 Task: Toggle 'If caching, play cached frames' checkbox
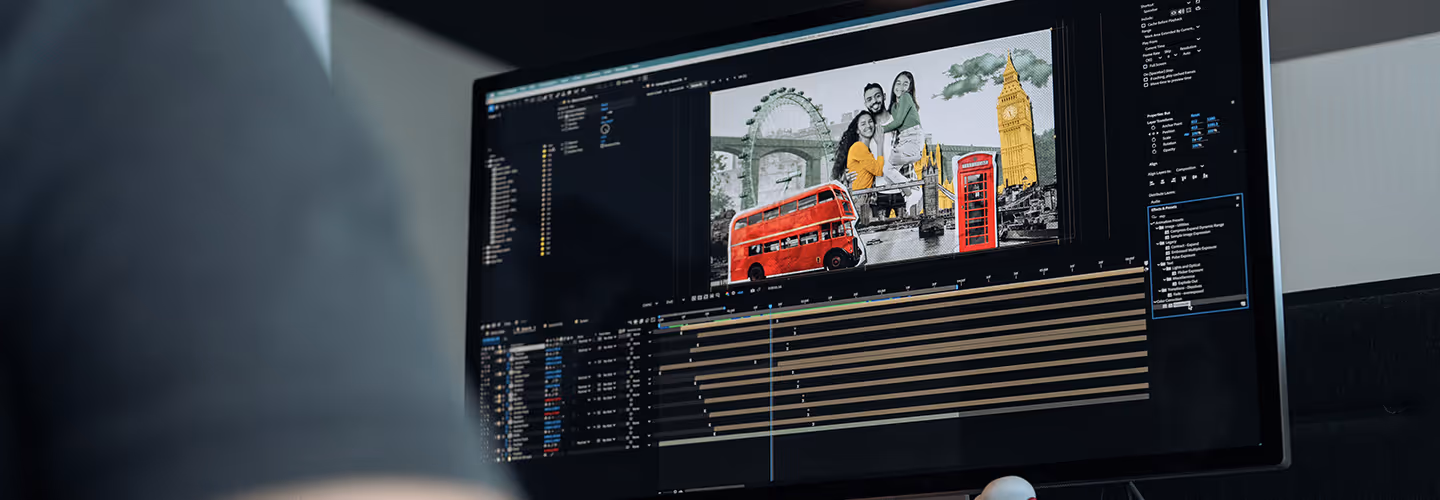coord(1146,79)
